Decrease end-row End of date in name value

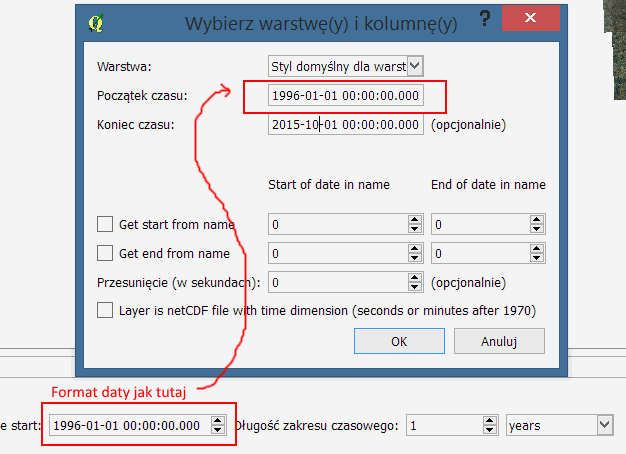pos(537,258)
